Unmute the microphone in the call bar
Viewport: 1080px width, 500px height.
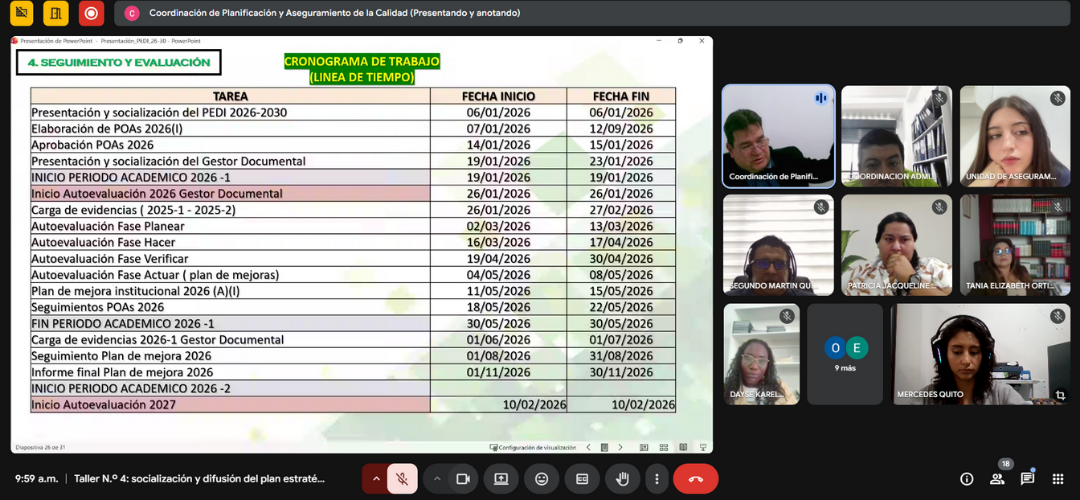pos(401,479)
